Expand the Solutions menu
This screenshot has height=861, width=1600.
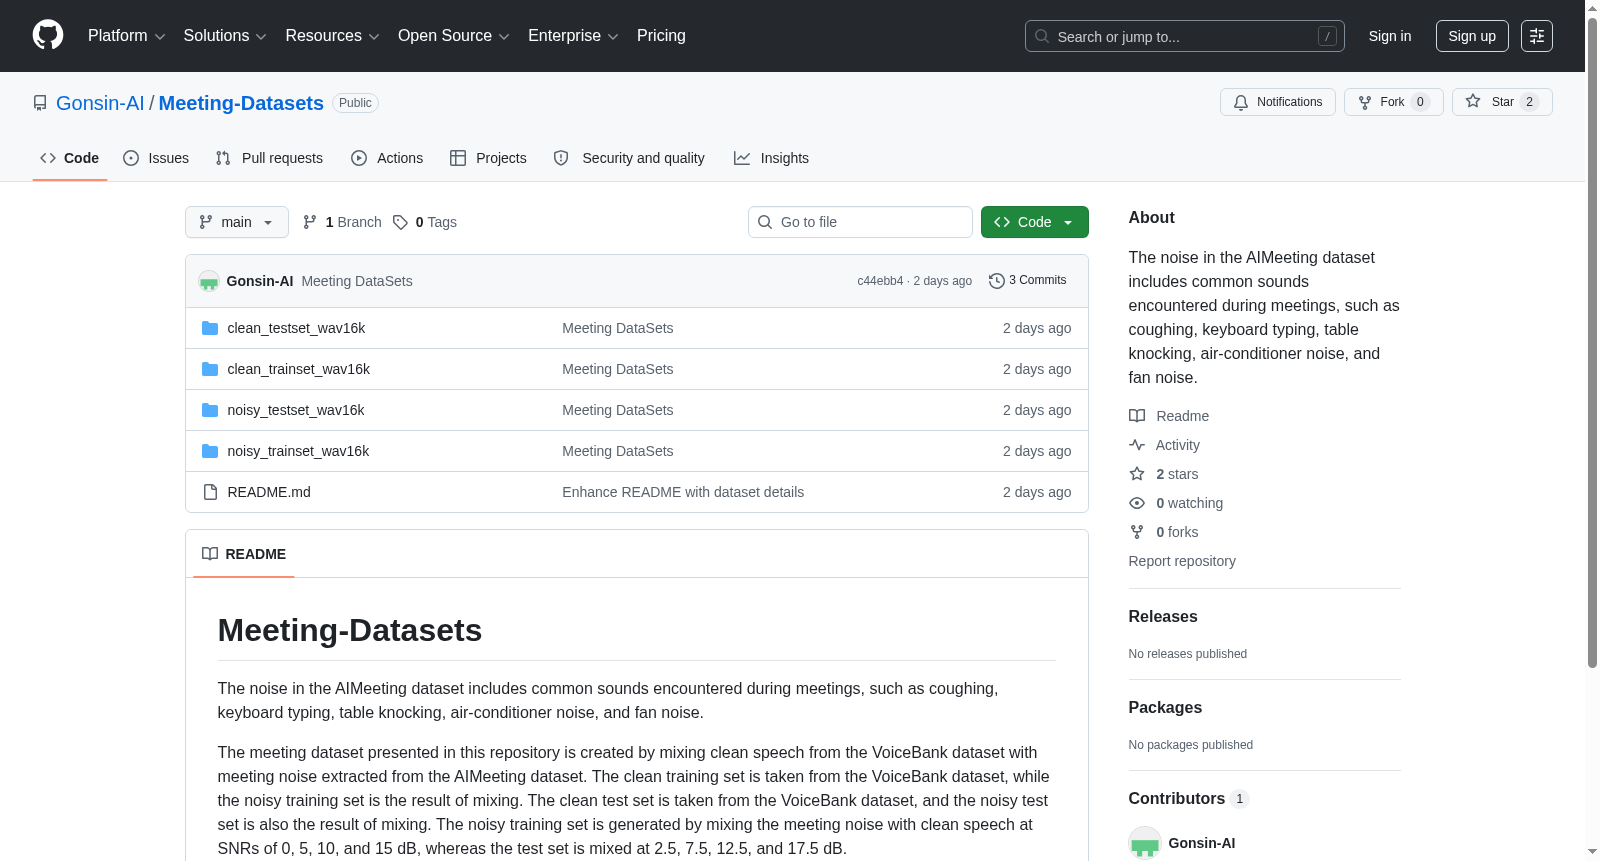(225, 36)
